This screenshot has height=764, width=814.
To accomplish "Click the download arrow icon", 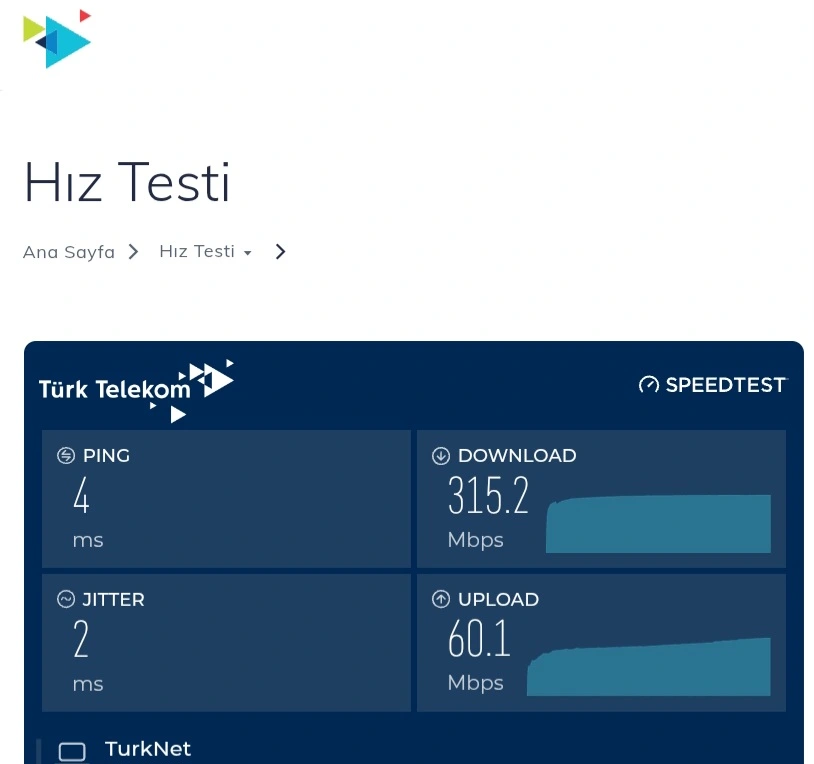I will [x=441, y=456].
